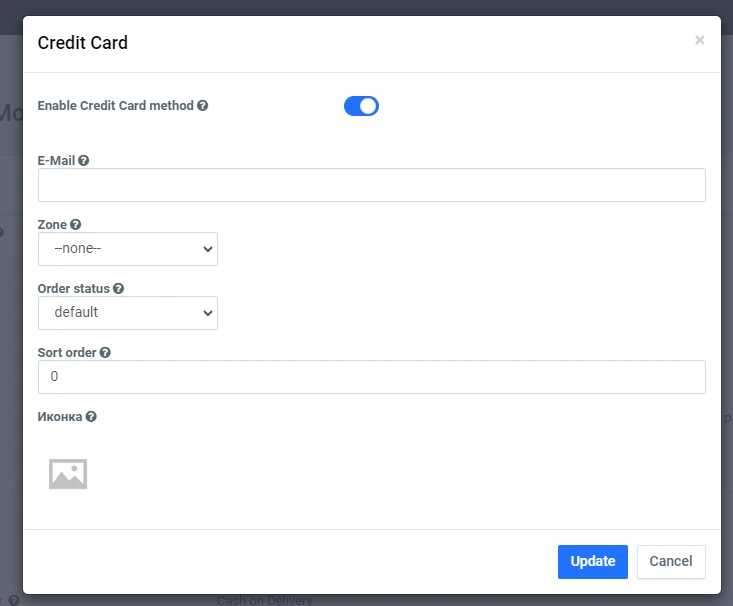Close the Credit Card dialog with X

pyautogui.click(x=699, y=40)
